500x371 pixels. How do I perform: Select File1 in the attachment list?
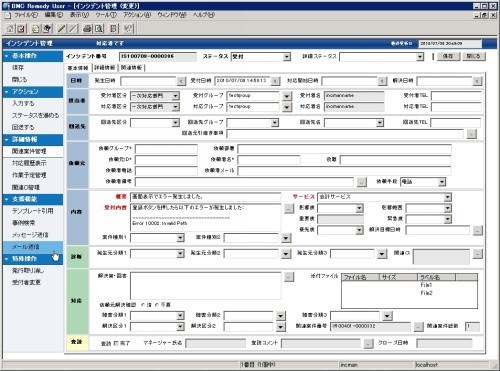[x=426, y=285]
